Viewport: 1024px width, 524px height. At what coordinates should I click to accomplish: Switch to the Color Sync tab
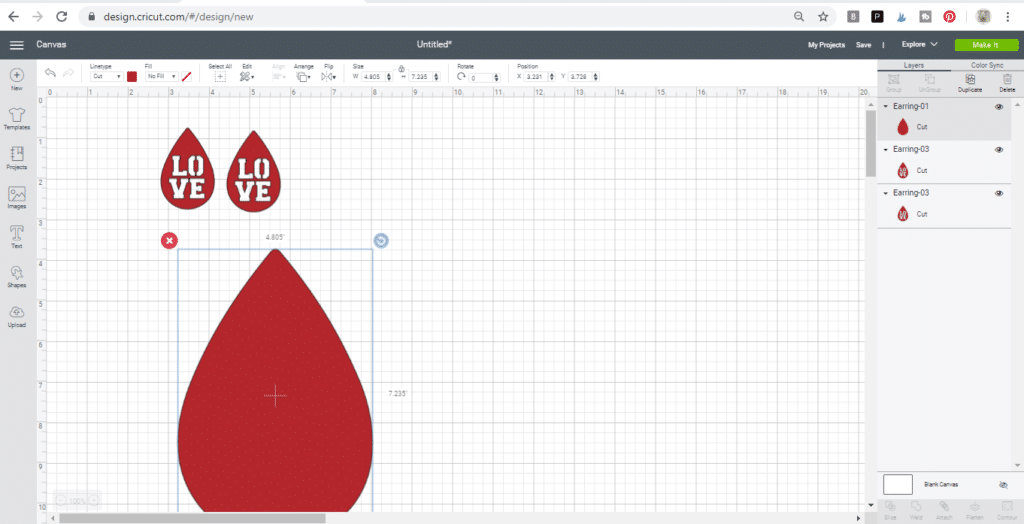click(986, 65)
